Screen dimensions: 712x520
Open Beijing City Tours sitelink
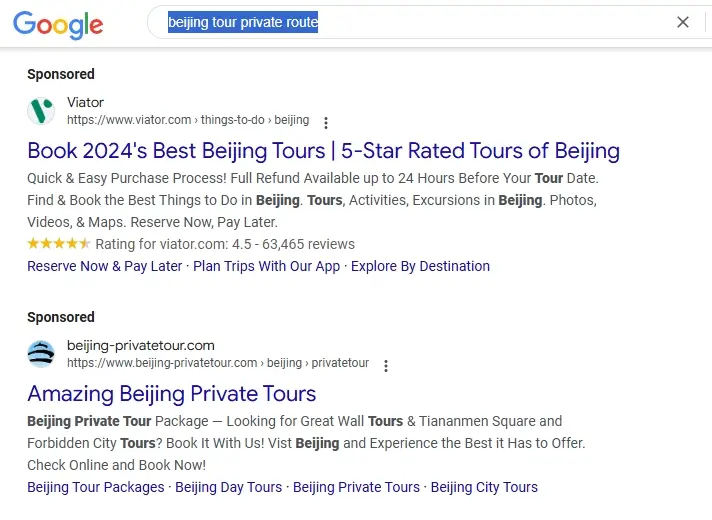click(484, 487)
